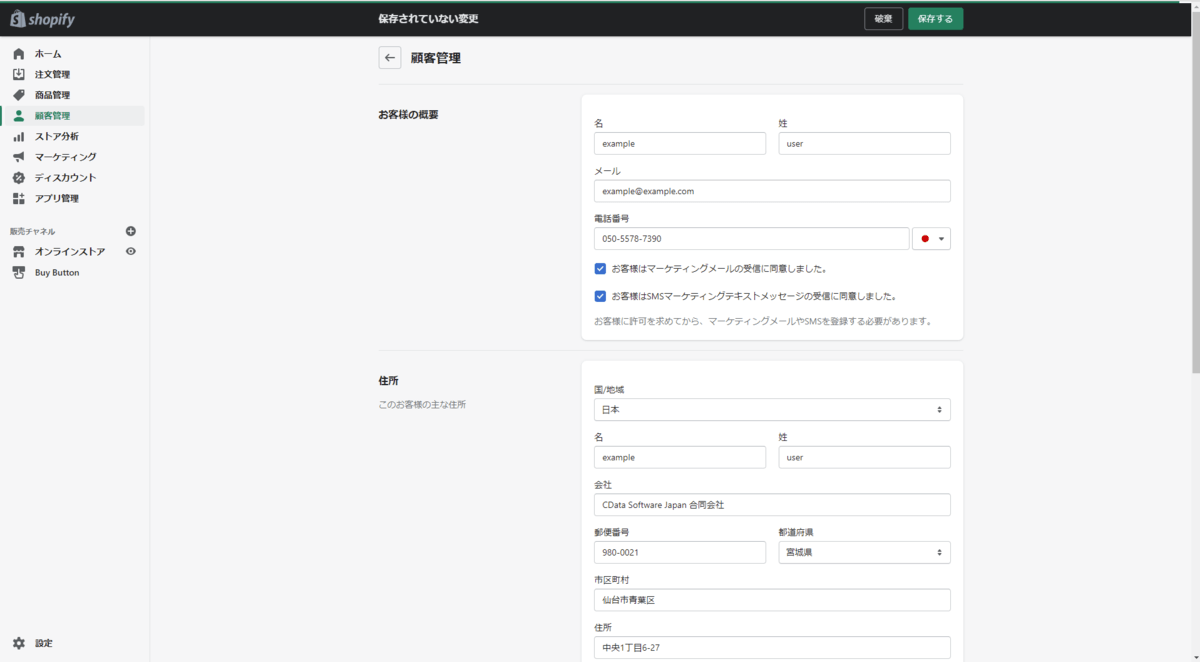Image resolution: width=1200 pixels, height=662 pixels.
Task: Expand the 国/地域 dropdown showing 日本
Action: 772,410
